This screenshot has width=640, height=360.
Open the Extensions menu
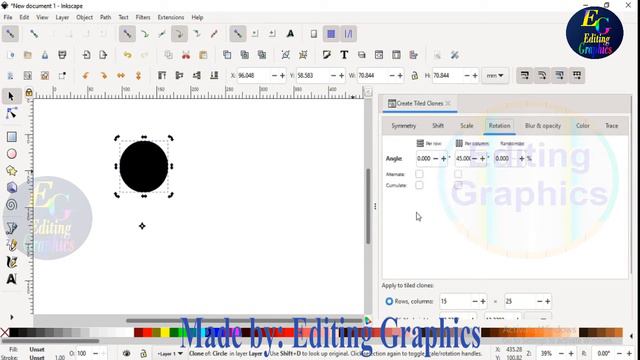tap(171, 18)
